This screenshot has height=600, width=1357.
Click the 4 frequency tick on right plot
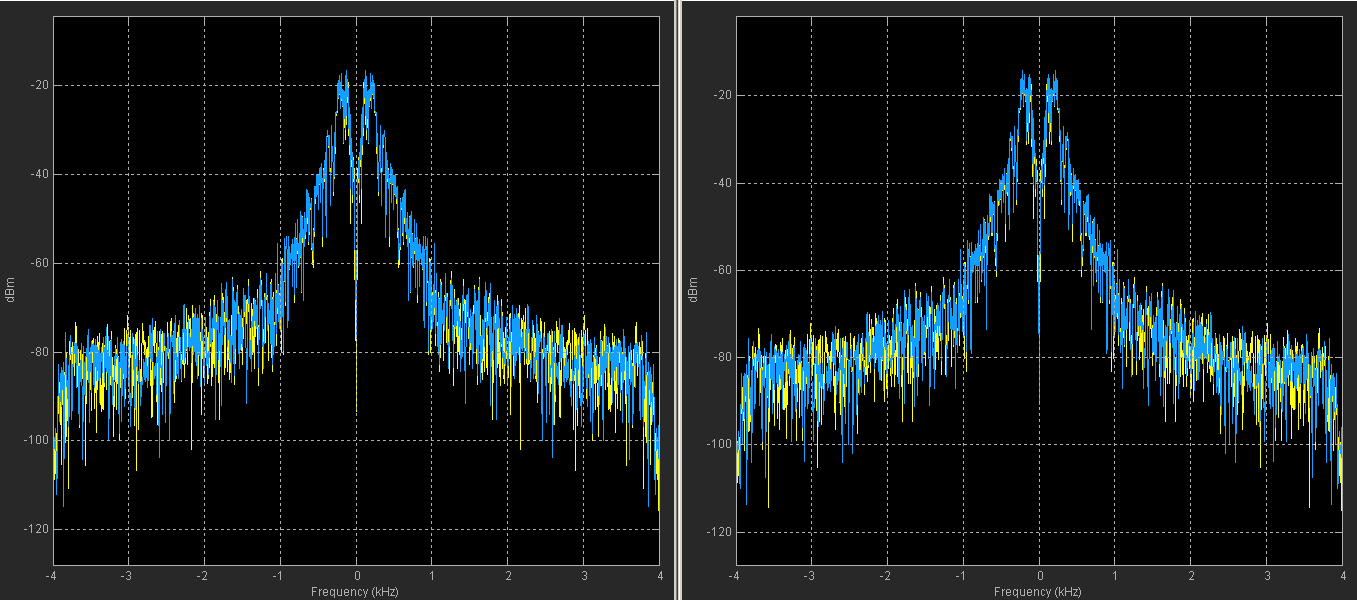coord(1341,577)
